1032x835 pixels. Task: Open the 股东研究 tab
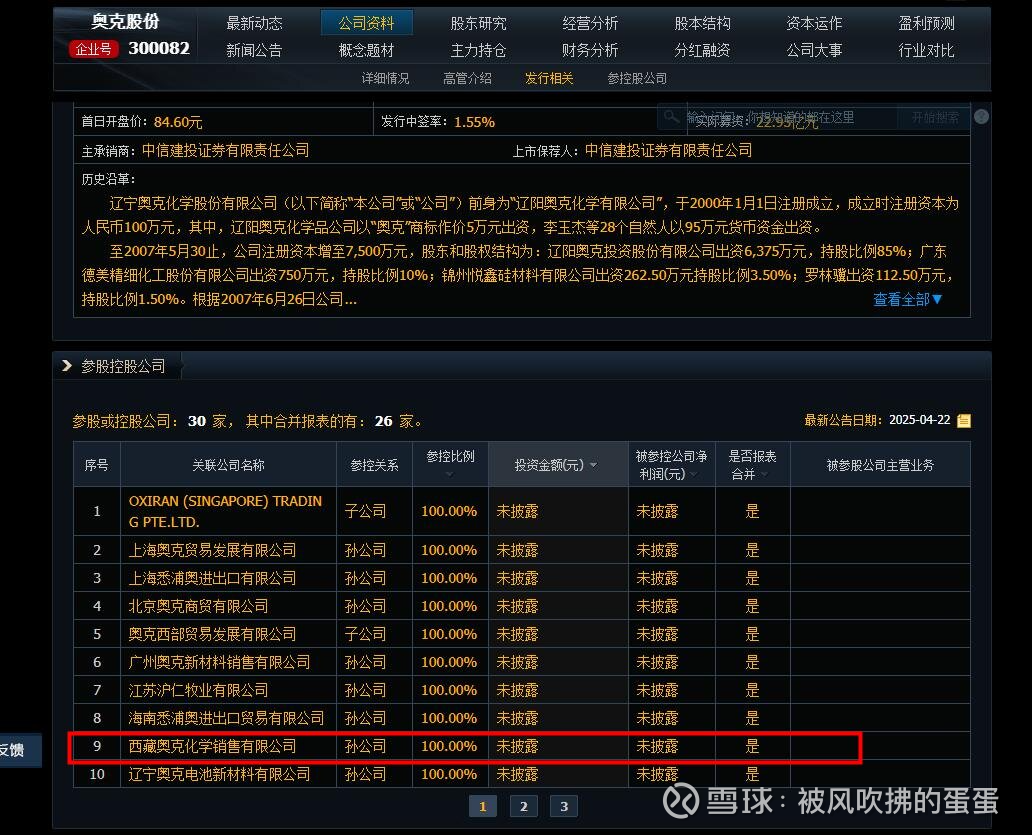478,23
